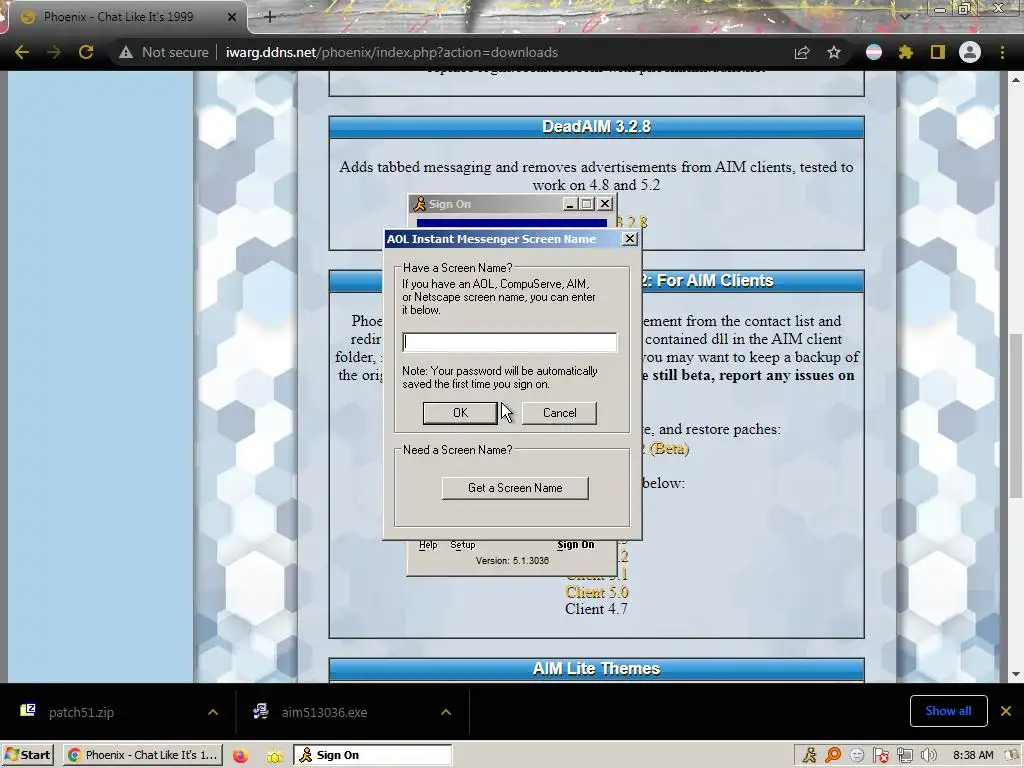Click the pink-blue striped extension icon
This screenshot has width=1024, height=768.
pyautogui.click(x=874, y=52)
